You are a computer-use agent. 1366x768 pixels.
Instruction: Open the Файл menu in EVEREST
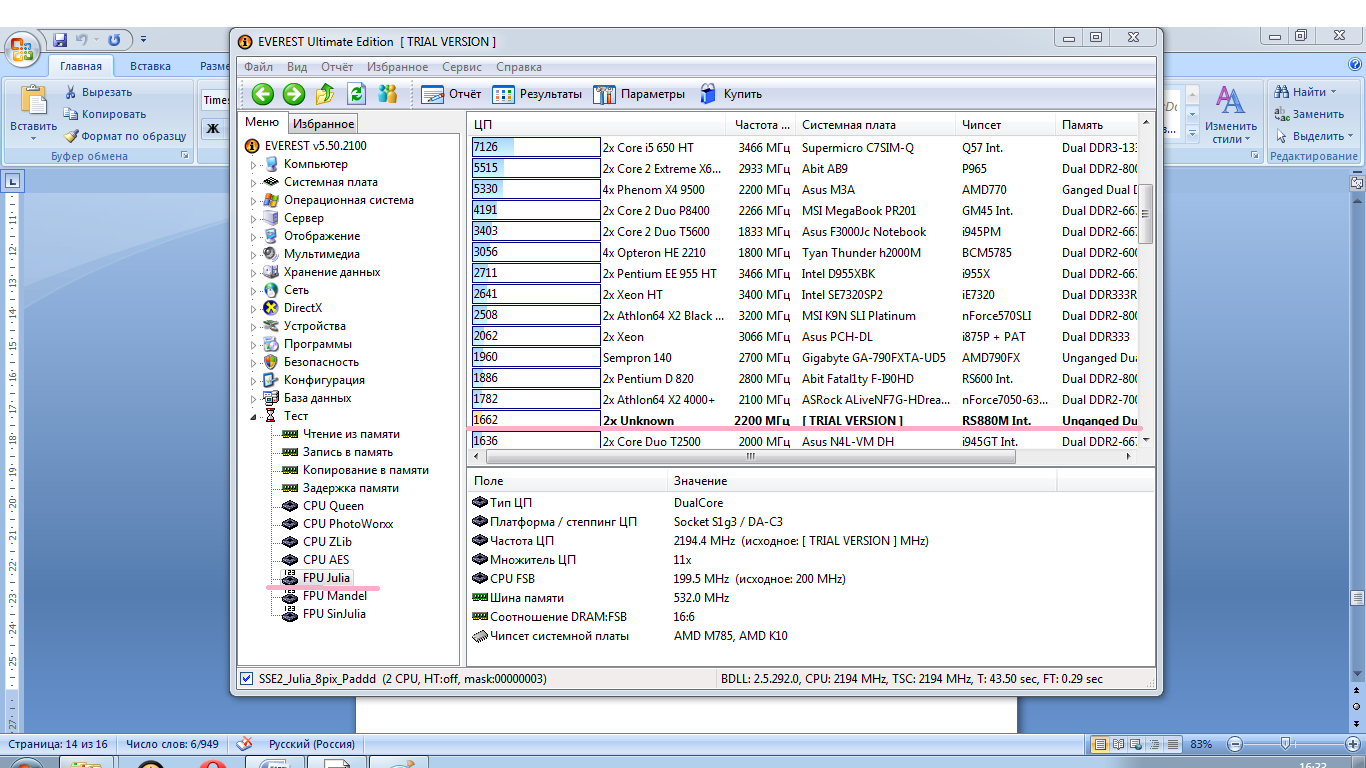258,67
